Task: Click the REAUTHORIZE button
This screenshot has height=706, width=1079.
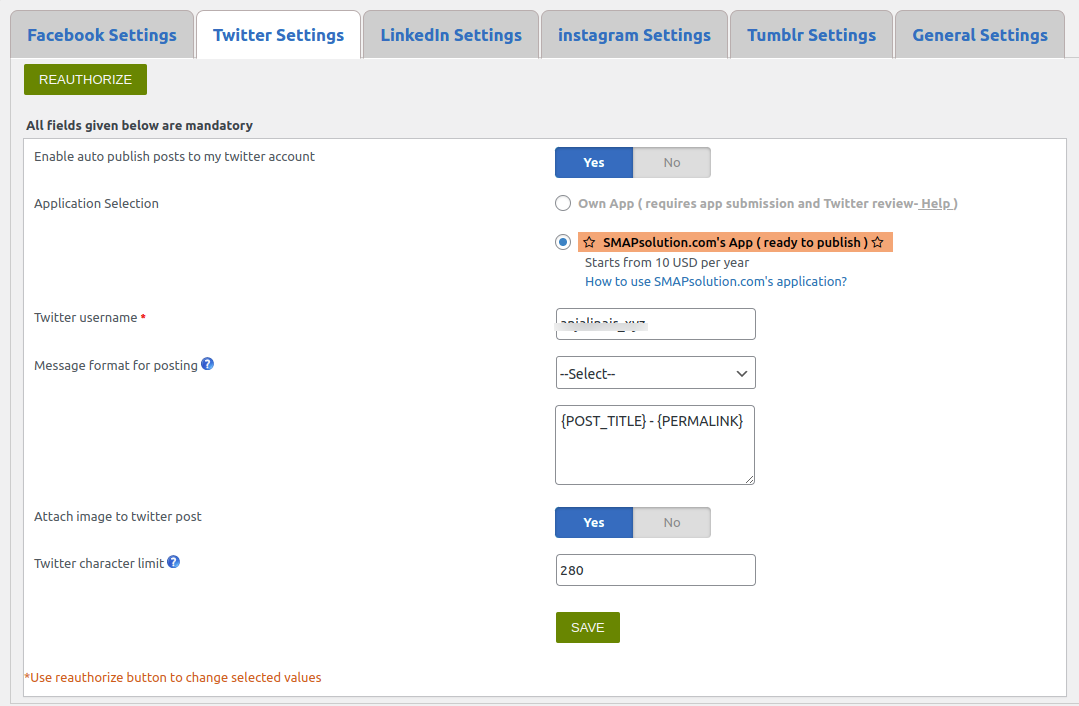Action: click(85, 80)
